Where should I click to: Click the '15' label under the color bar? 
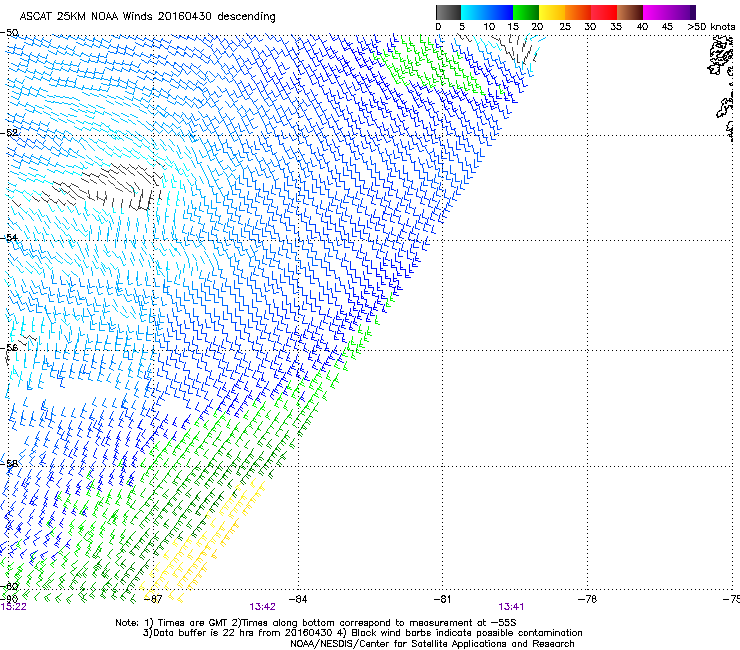pyautogui.click(x=513, y=27)
